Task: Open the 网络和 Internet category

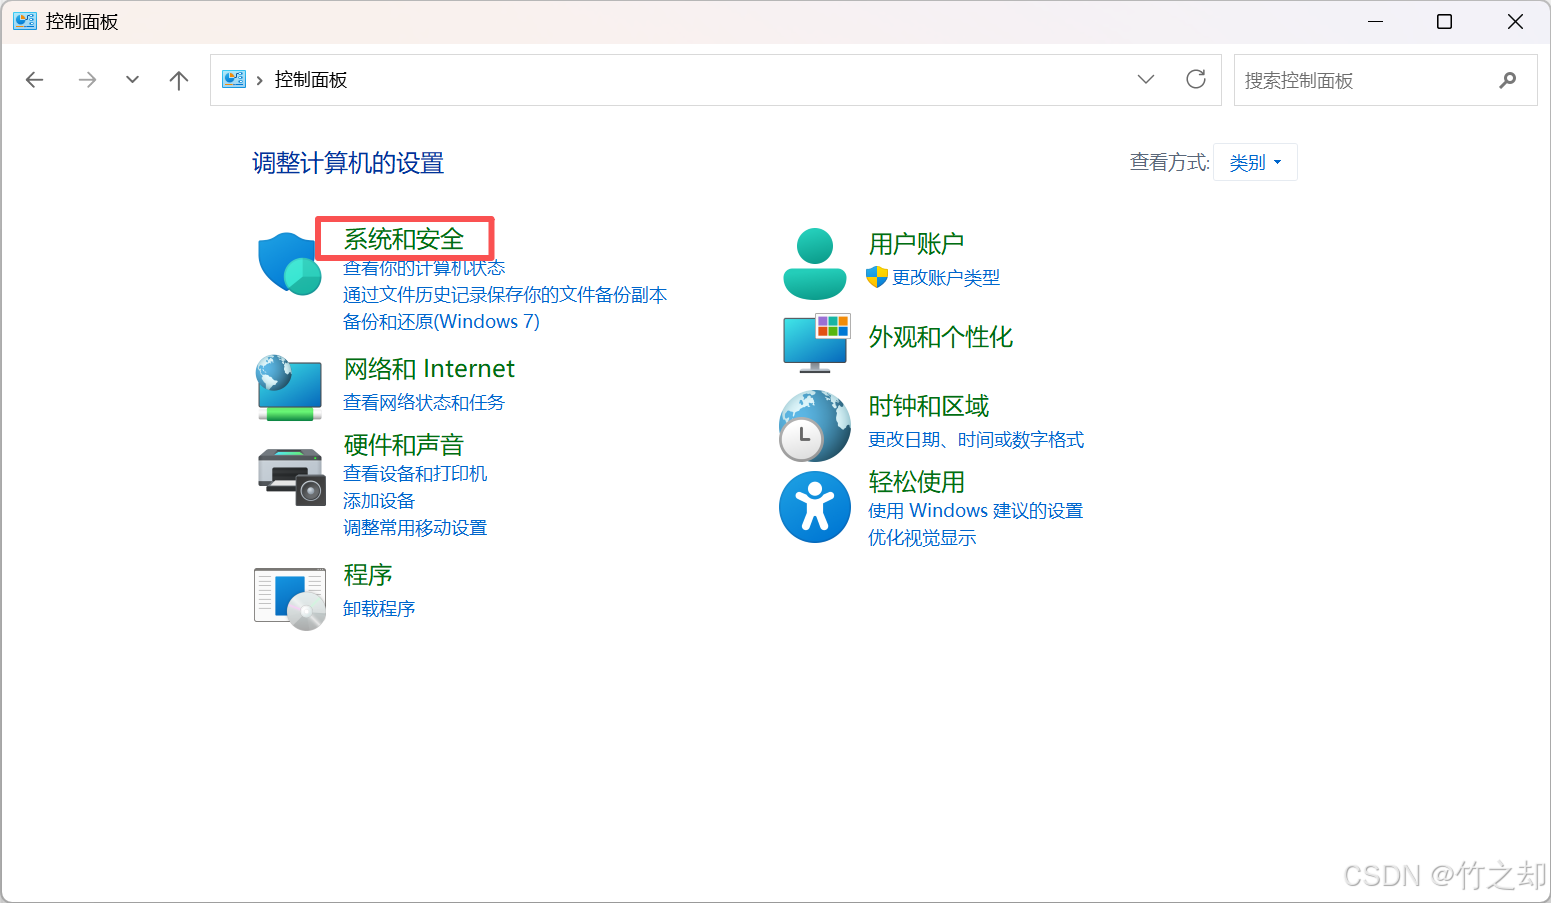Action: point(429,369)
